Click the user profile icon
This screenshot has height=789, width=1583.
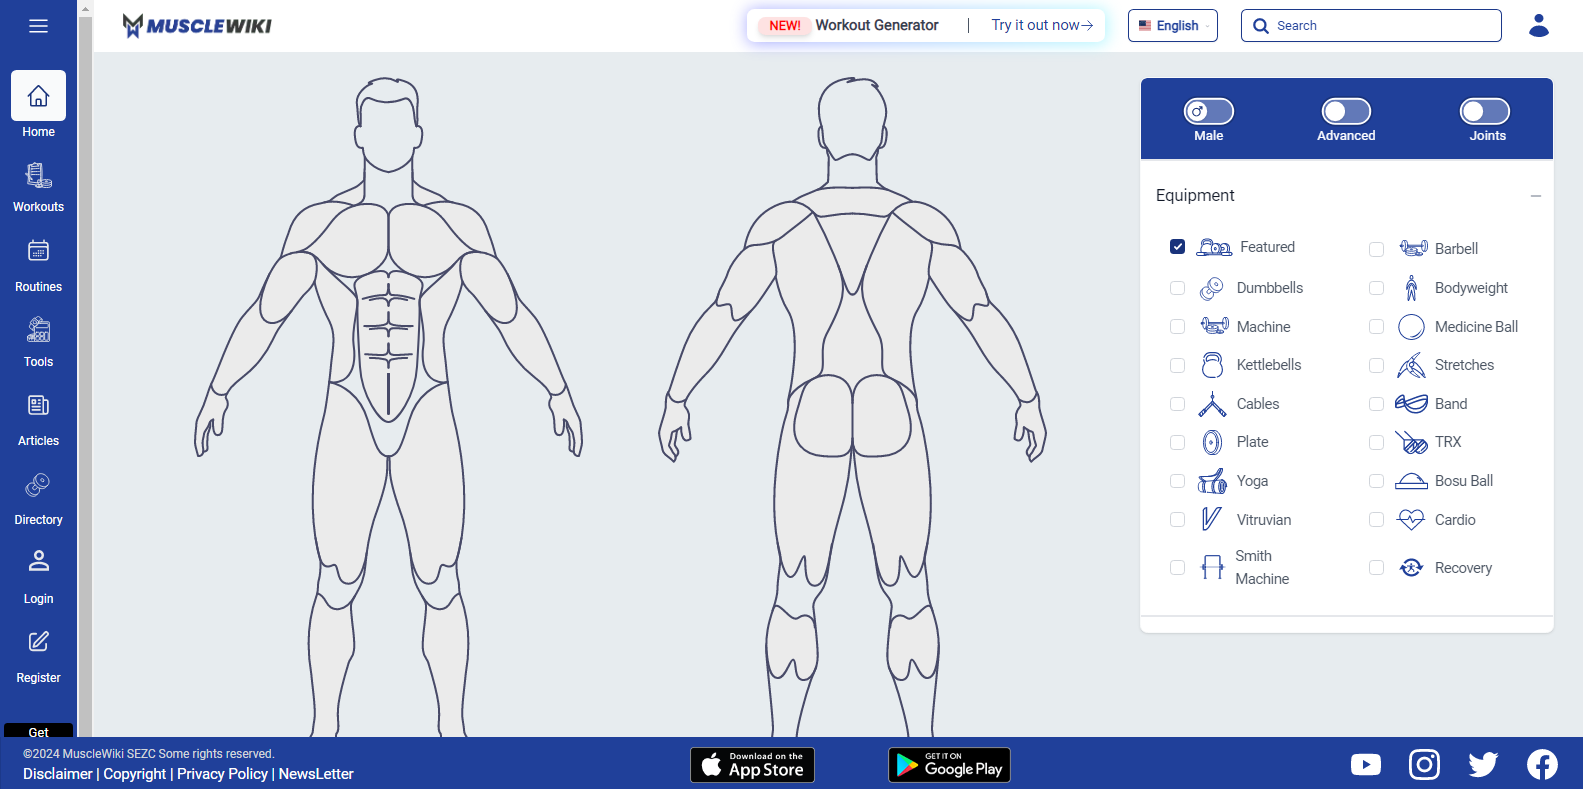click(x=1538, y=26)
